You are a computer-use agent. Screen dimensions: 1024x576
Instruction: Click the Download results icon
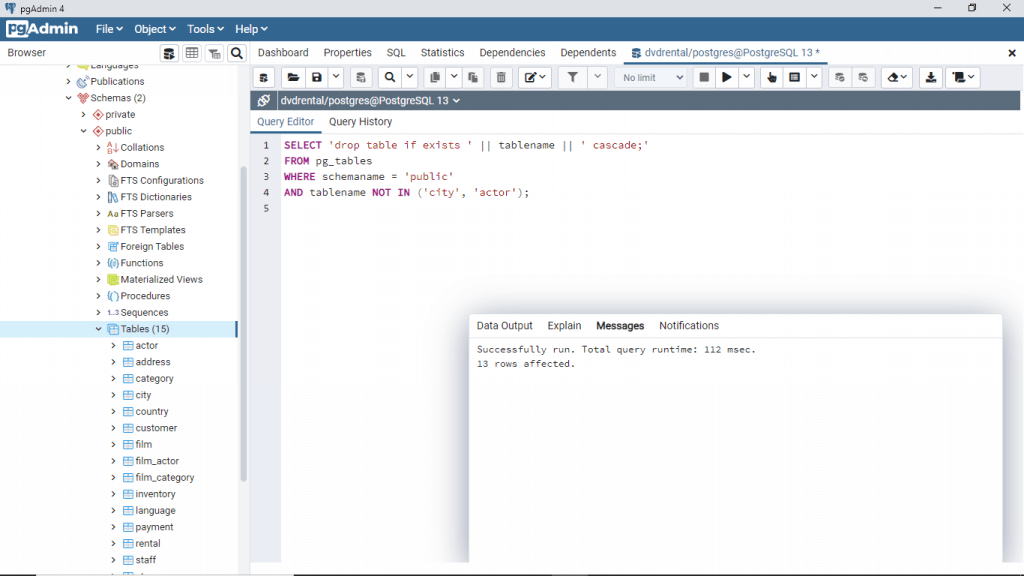(x=930, y=77)
